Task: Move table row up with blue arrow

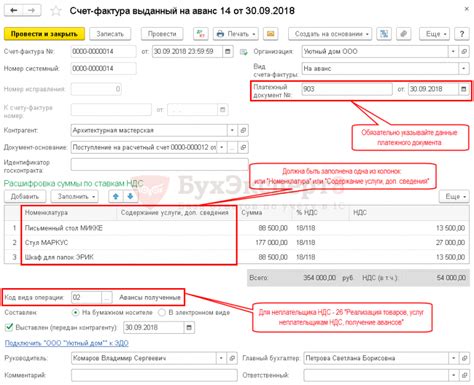Action: coord(116,196)
